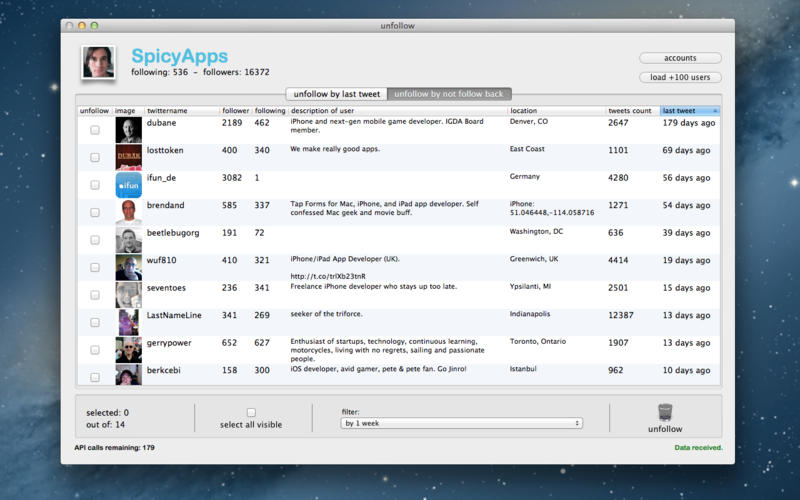Click the 'load +100 users' button
Screen dimensions: 800x500
pyautogui.click(x=680, y=77)
